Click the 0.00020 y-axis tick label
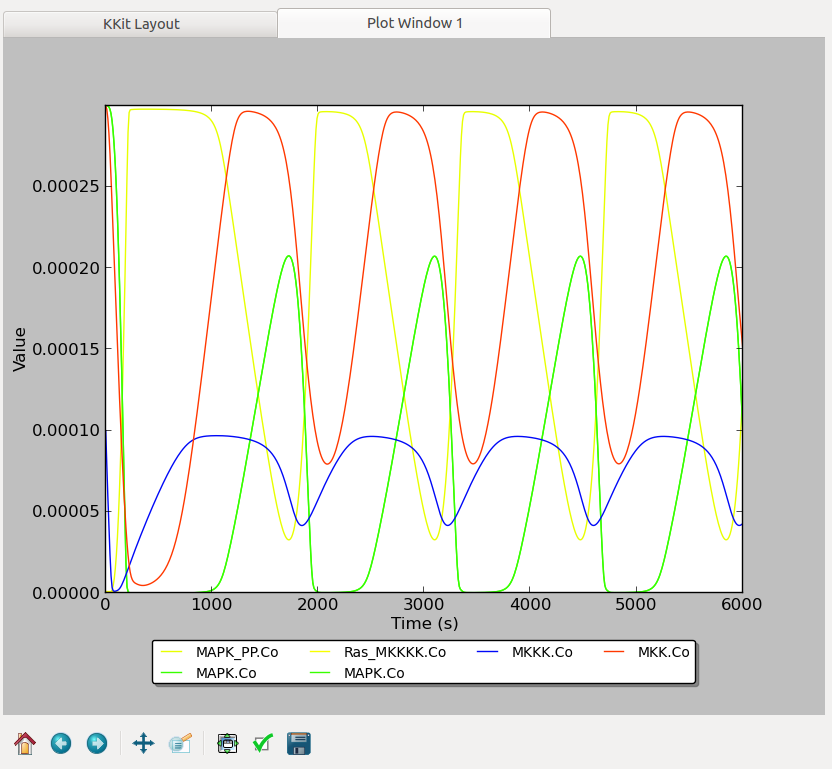The height and width of the screenshot is (769, 832). tap(66, 268)
